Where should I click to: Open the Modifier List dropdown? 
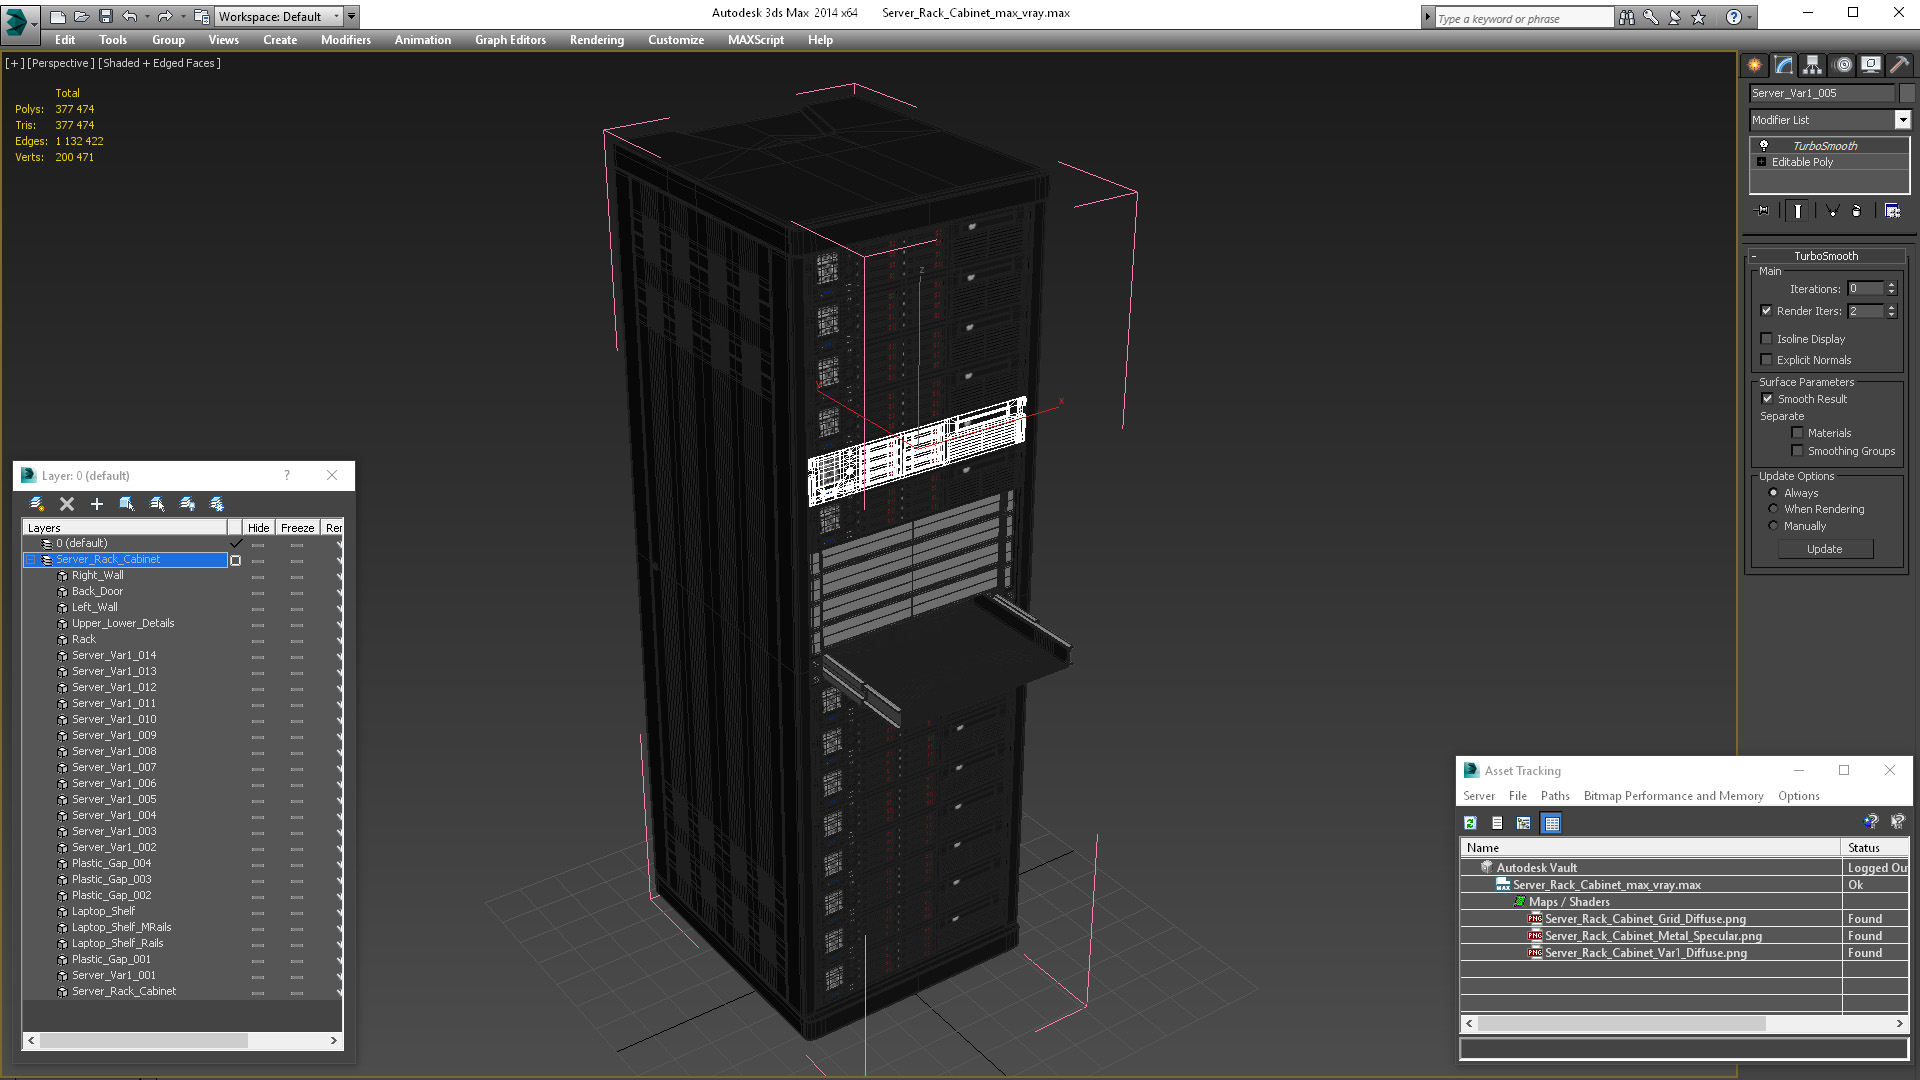click(x=1902, y=120)
